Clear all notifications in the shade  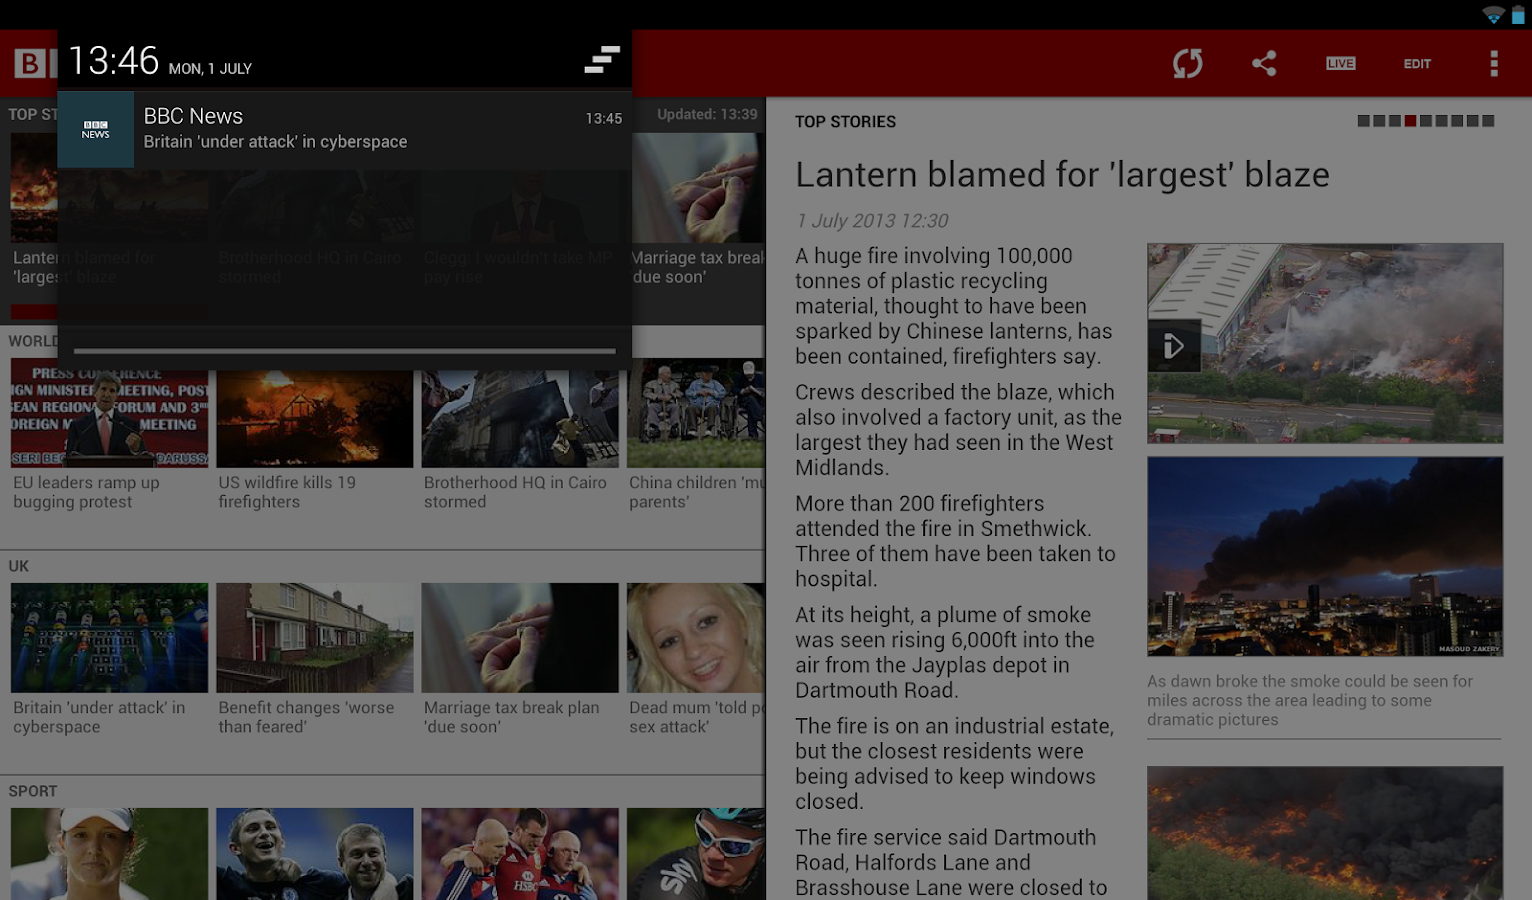pyautogui.click(x=600, y=61)
